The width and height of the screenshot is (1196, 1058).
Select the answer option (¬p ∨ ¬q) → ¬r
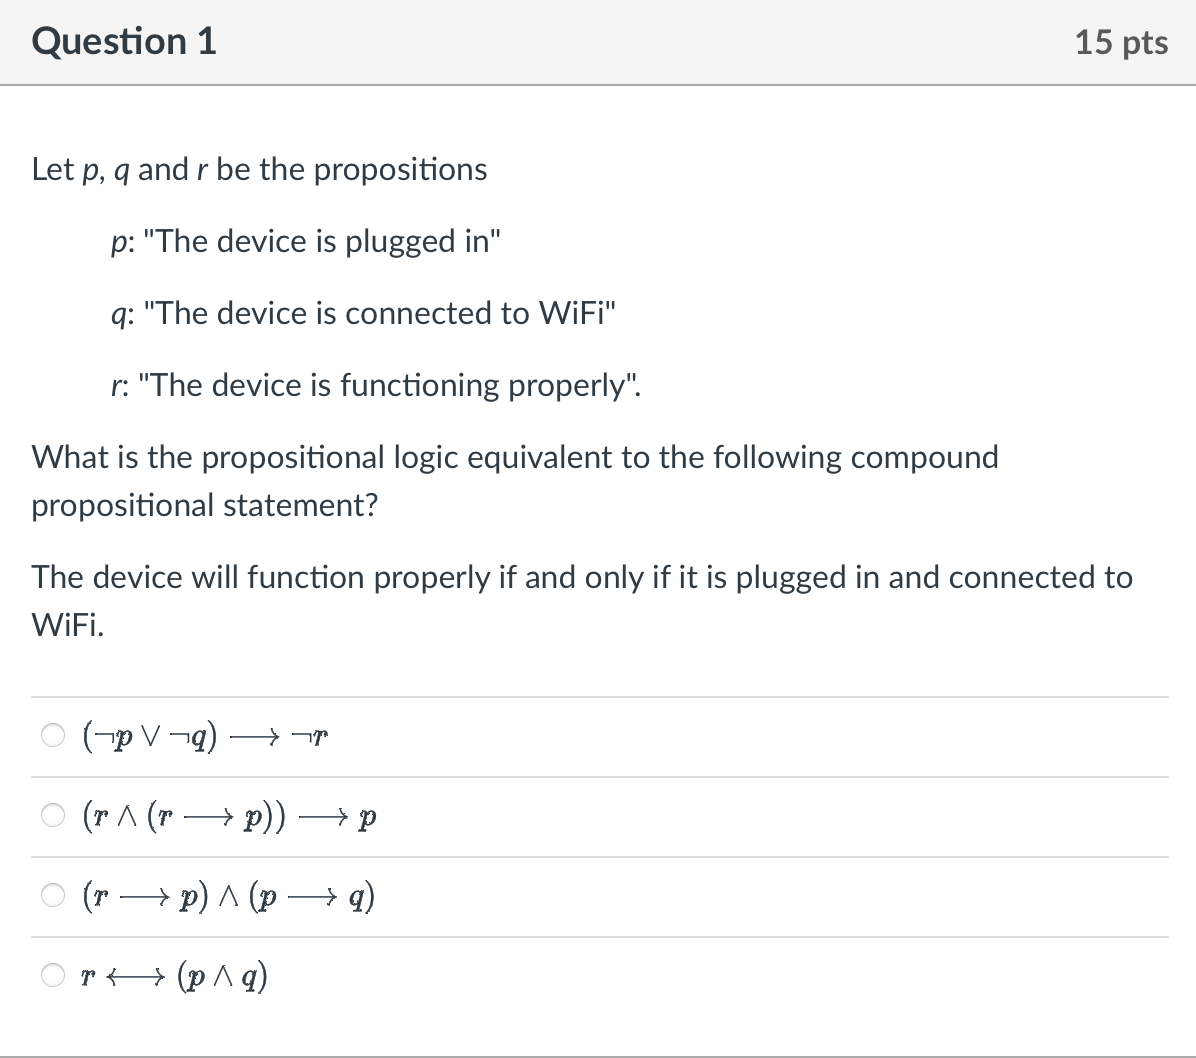pos(200,736)
